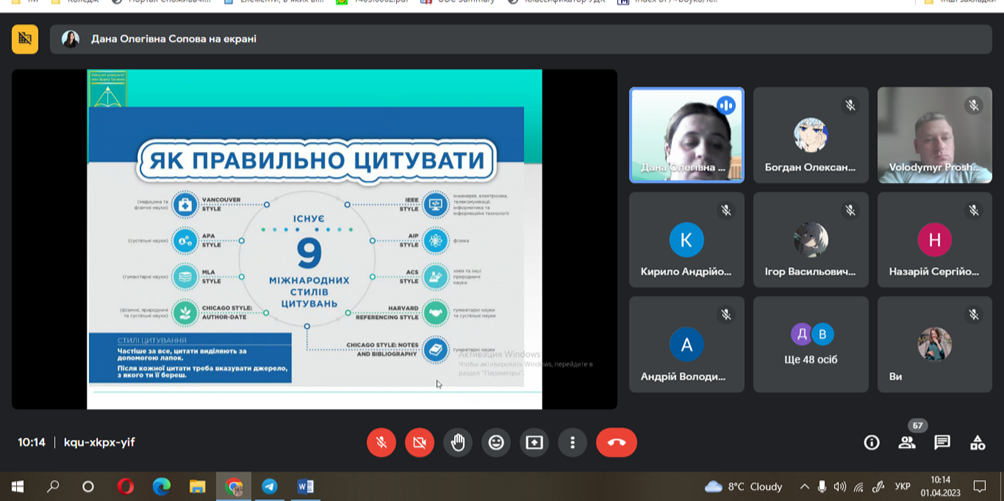Open the more options three-dot menu
Screen dimensions: 1004x501
[572, 442]
